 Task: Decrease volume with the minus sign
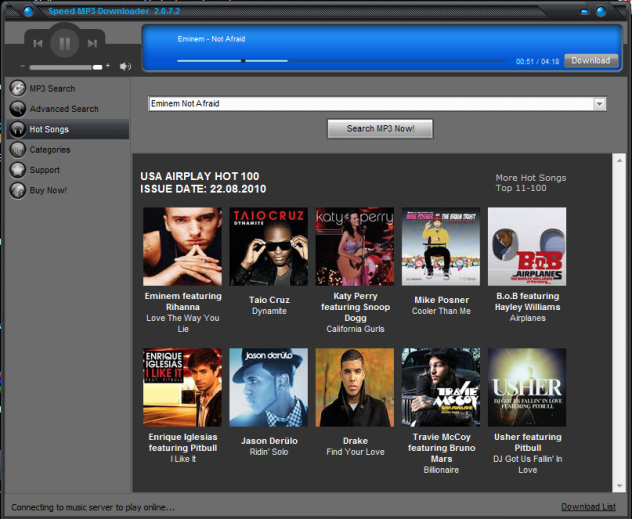pyautogui.click(x=23, y=66)
